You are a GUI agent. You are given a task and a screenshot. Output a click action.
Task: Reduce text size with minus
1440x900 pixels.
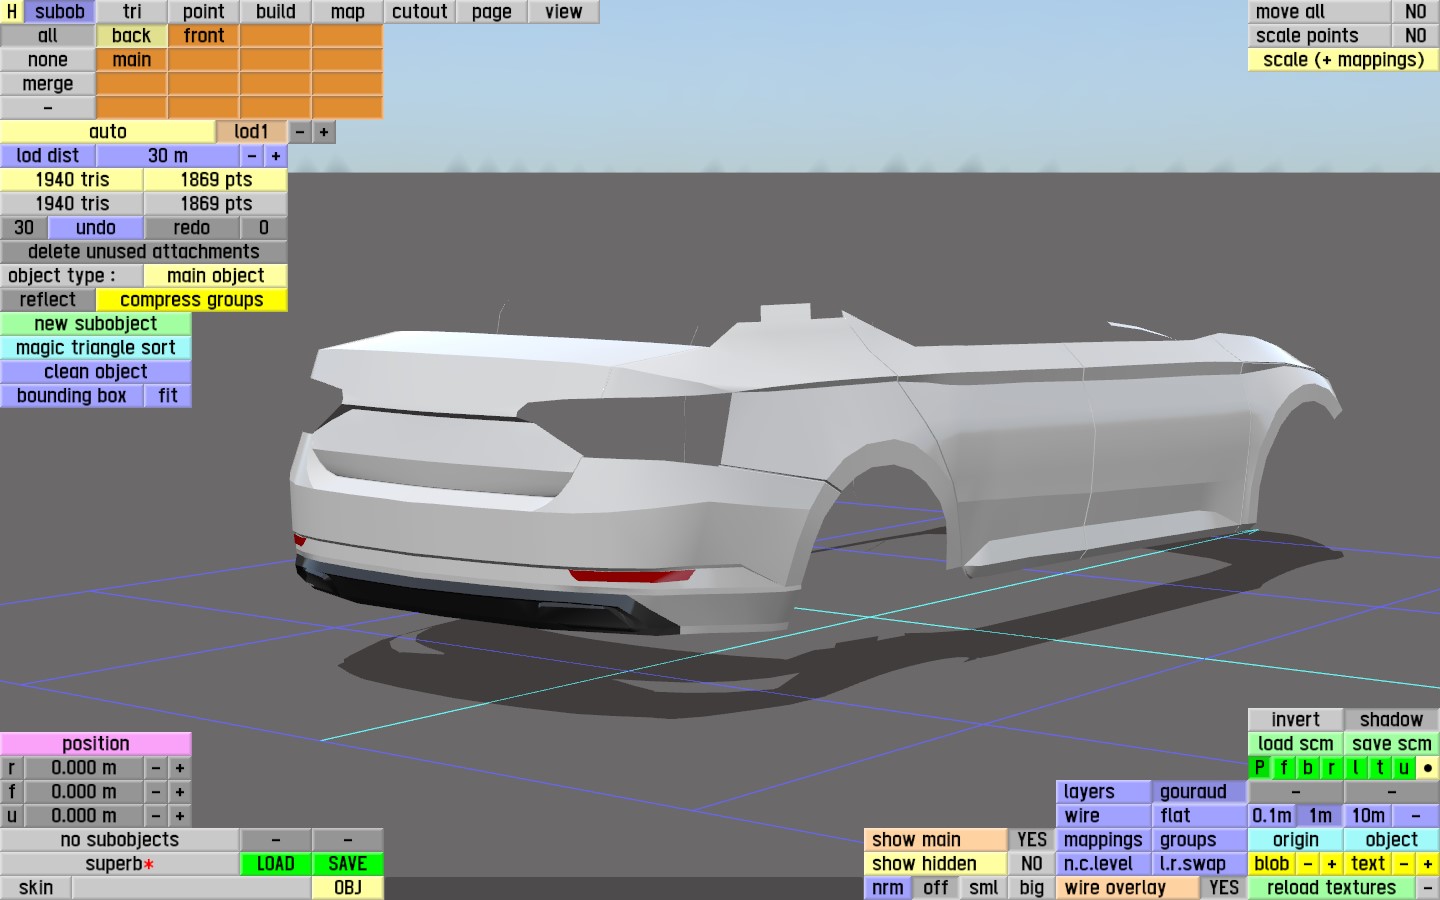tap(1404, 864)
